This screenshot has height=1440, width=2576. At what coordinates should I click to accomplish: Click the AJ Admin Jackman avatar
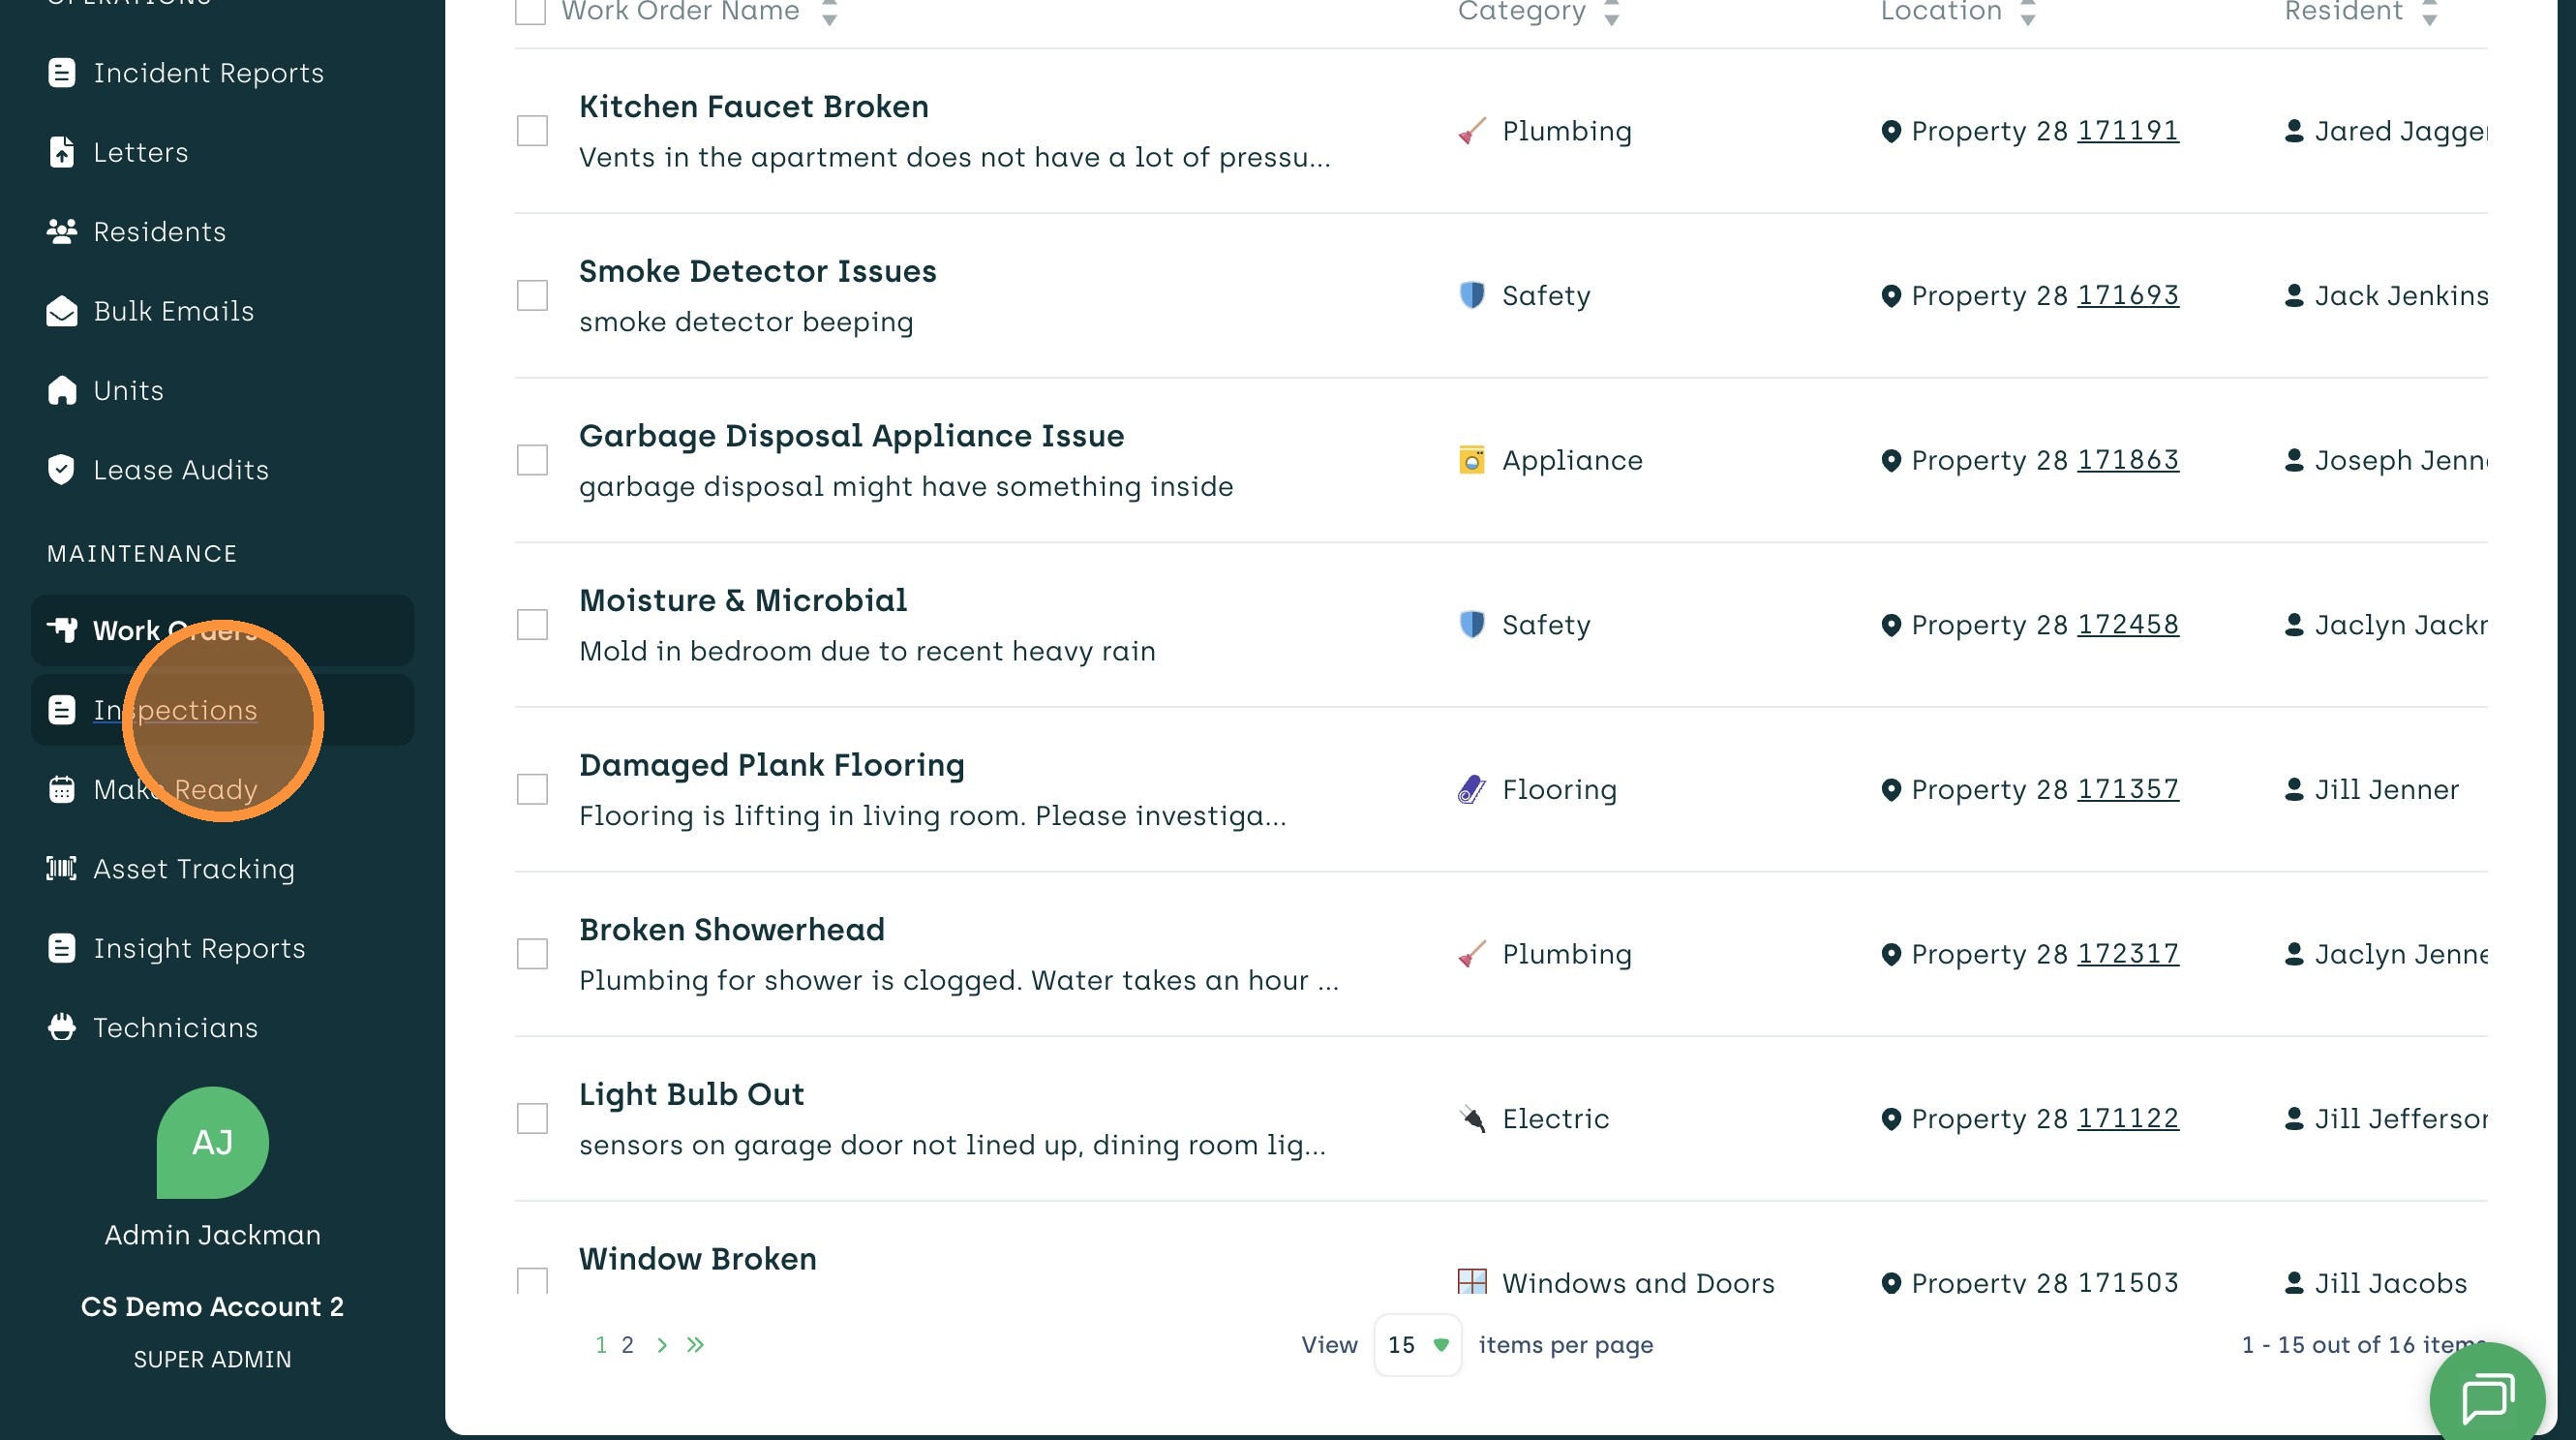pos(213,1142)
